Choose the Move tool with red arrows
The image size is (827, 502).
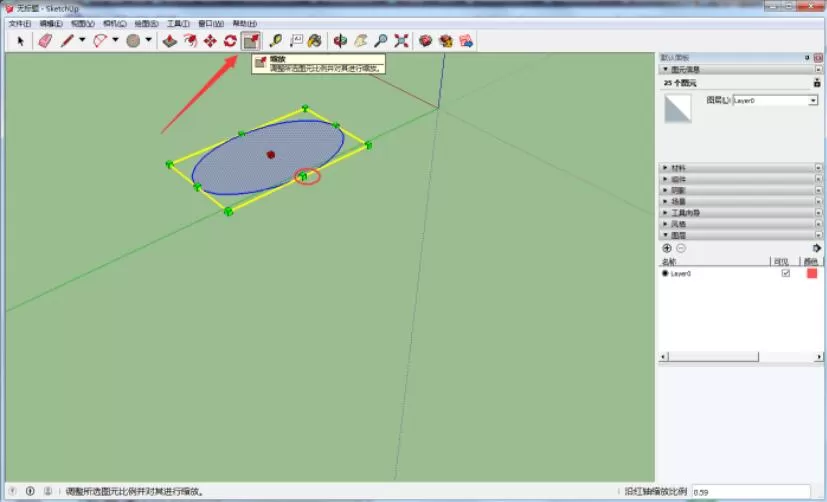(x=210, y=41)
